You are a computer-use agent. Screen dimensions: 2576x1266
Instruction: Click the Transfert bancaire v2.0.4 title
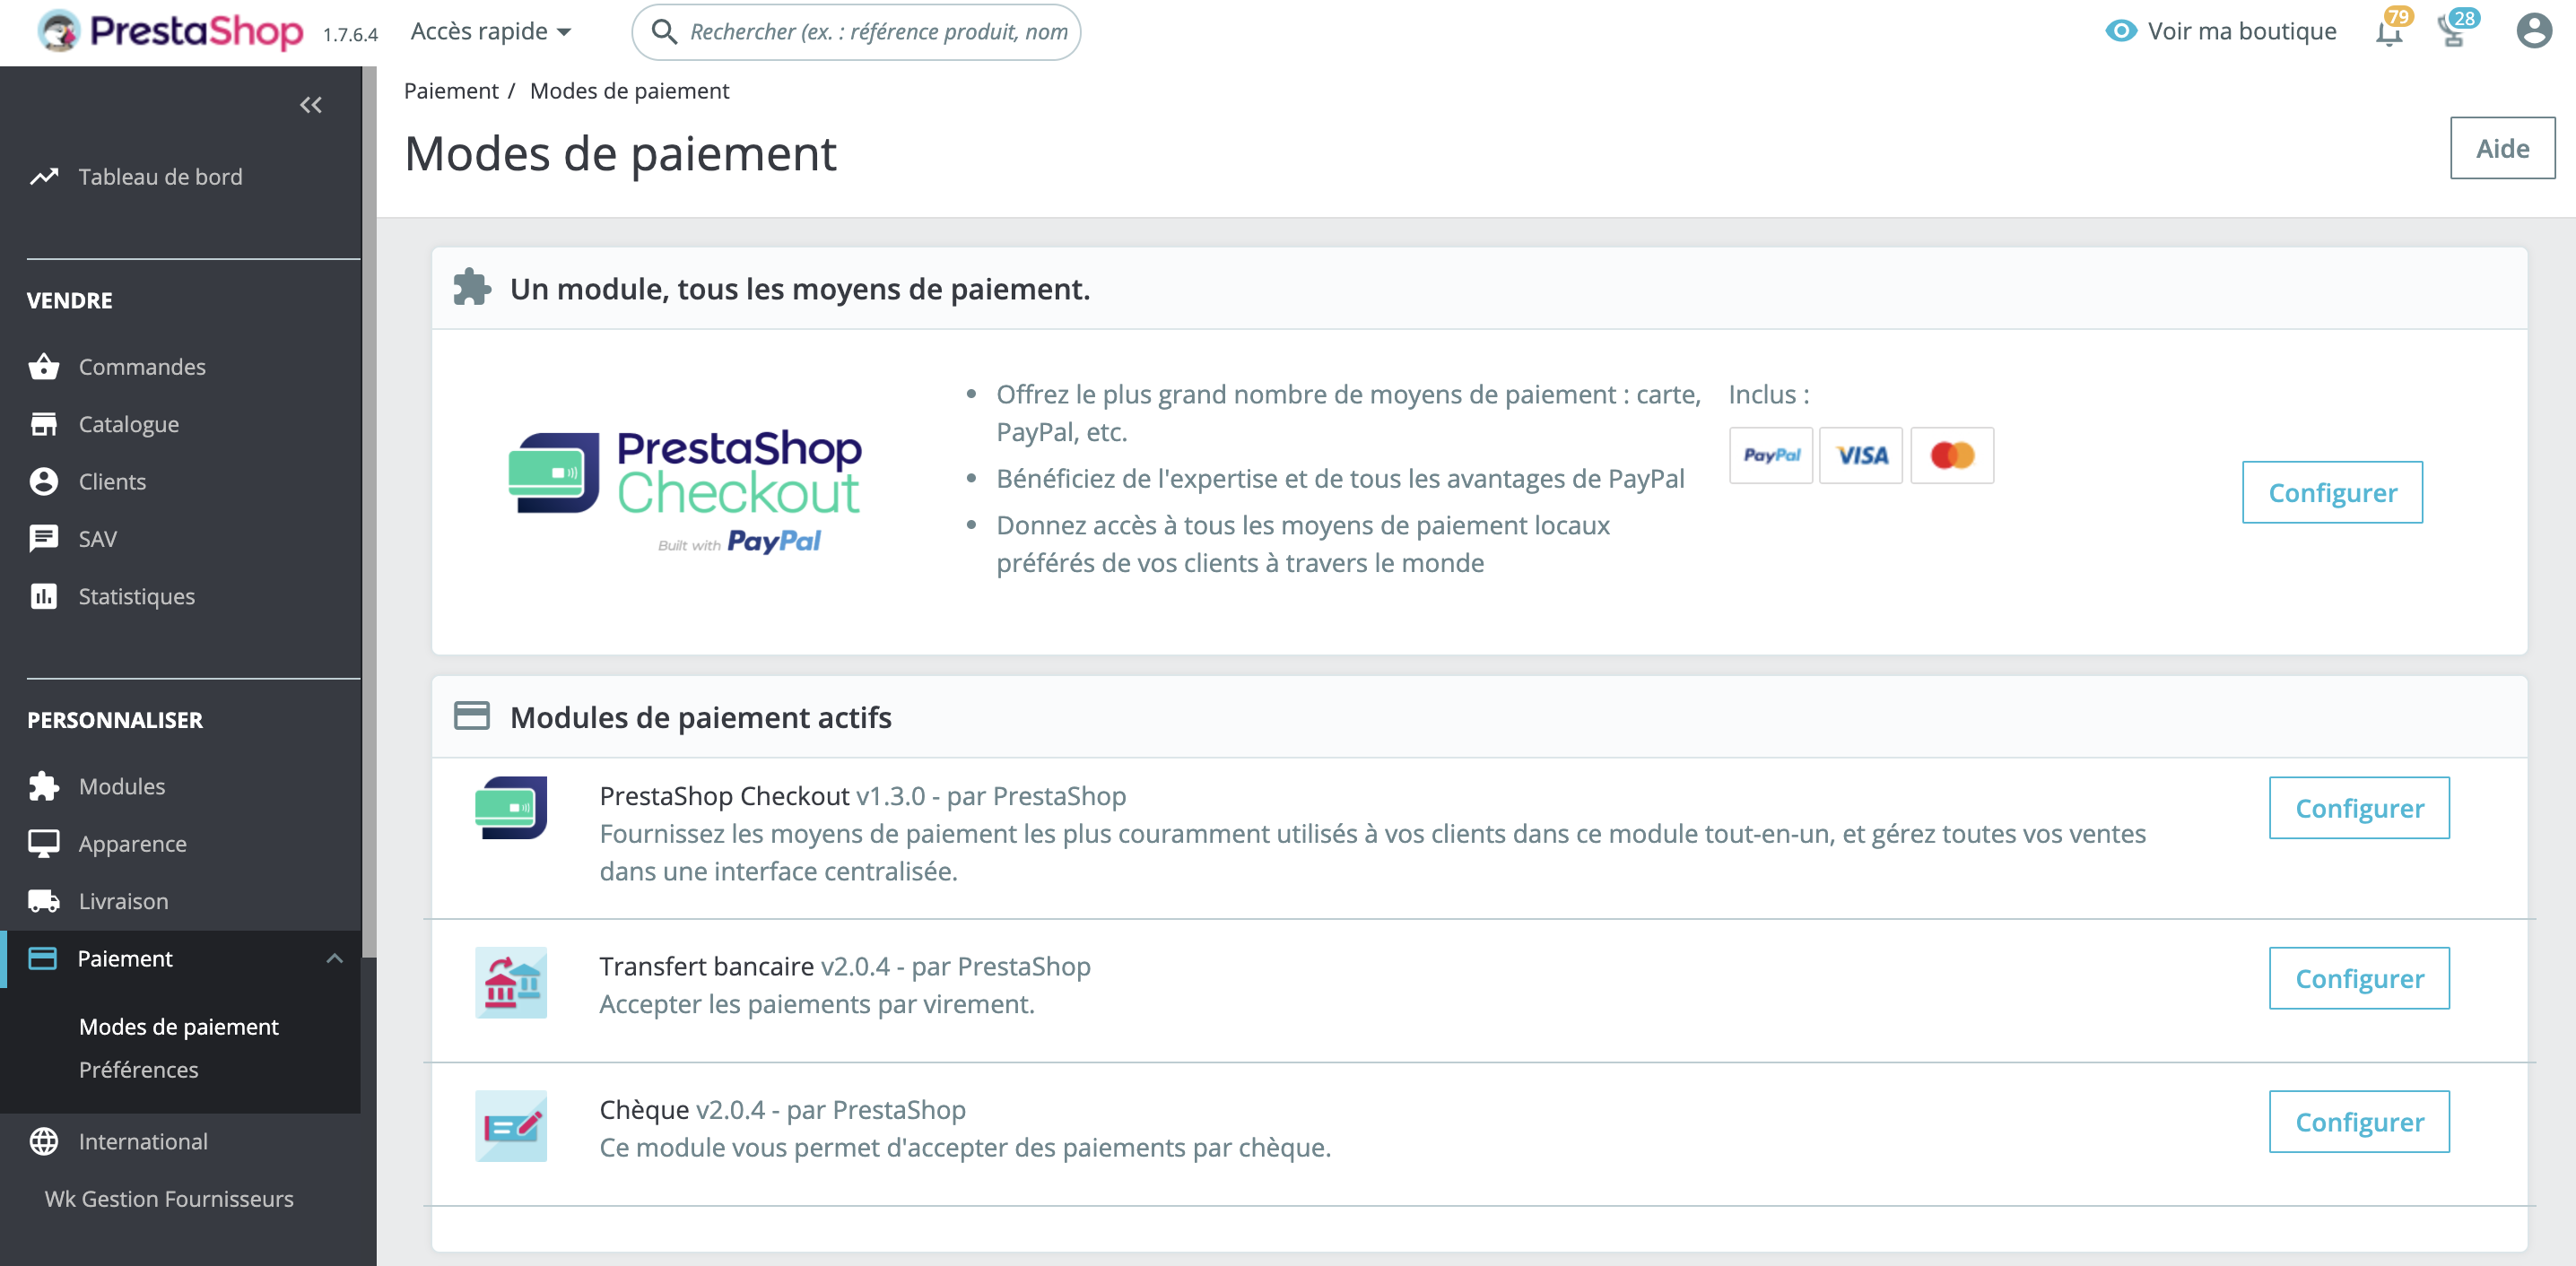pos(845,966)
